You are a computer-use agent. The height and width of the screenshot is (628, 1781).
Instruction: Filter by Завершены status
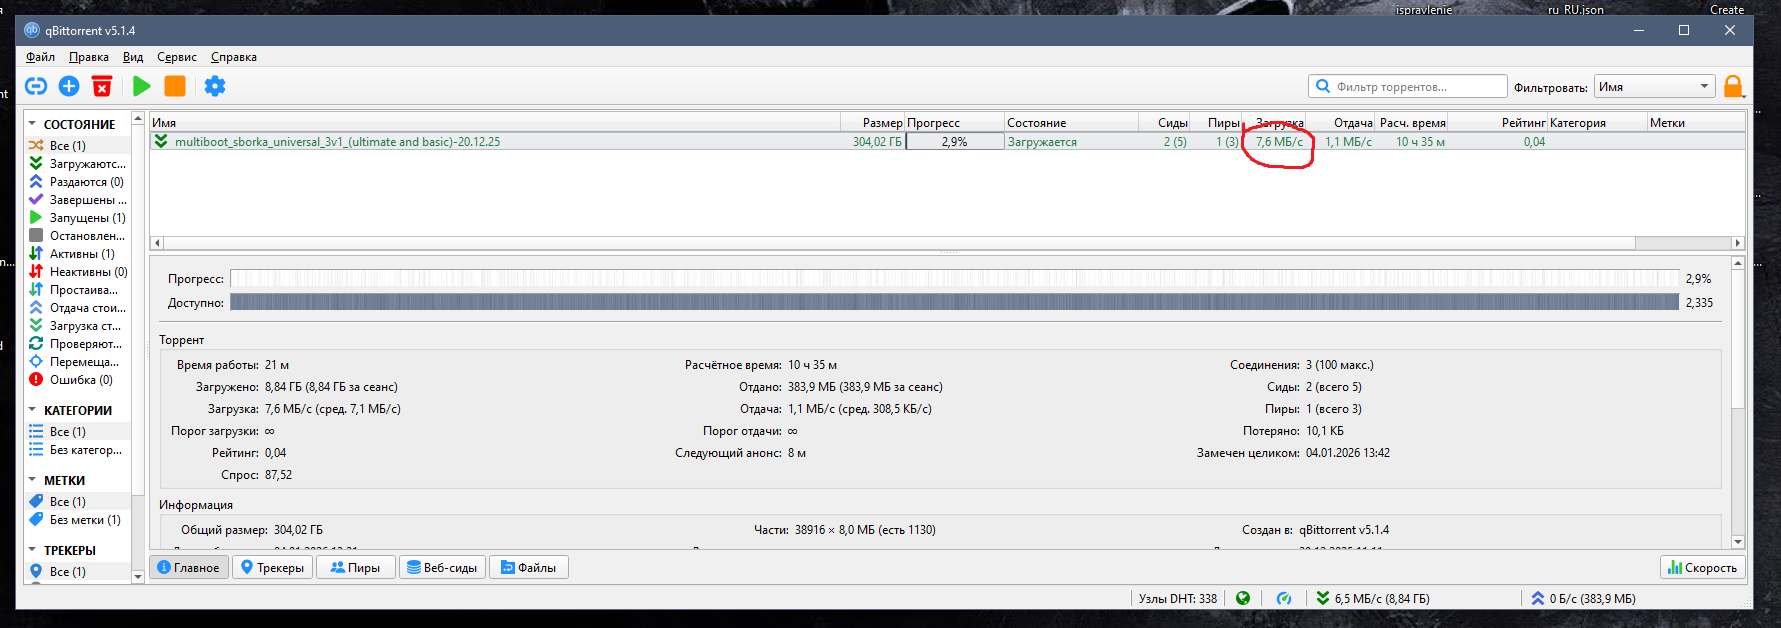(x=78, y=200)
